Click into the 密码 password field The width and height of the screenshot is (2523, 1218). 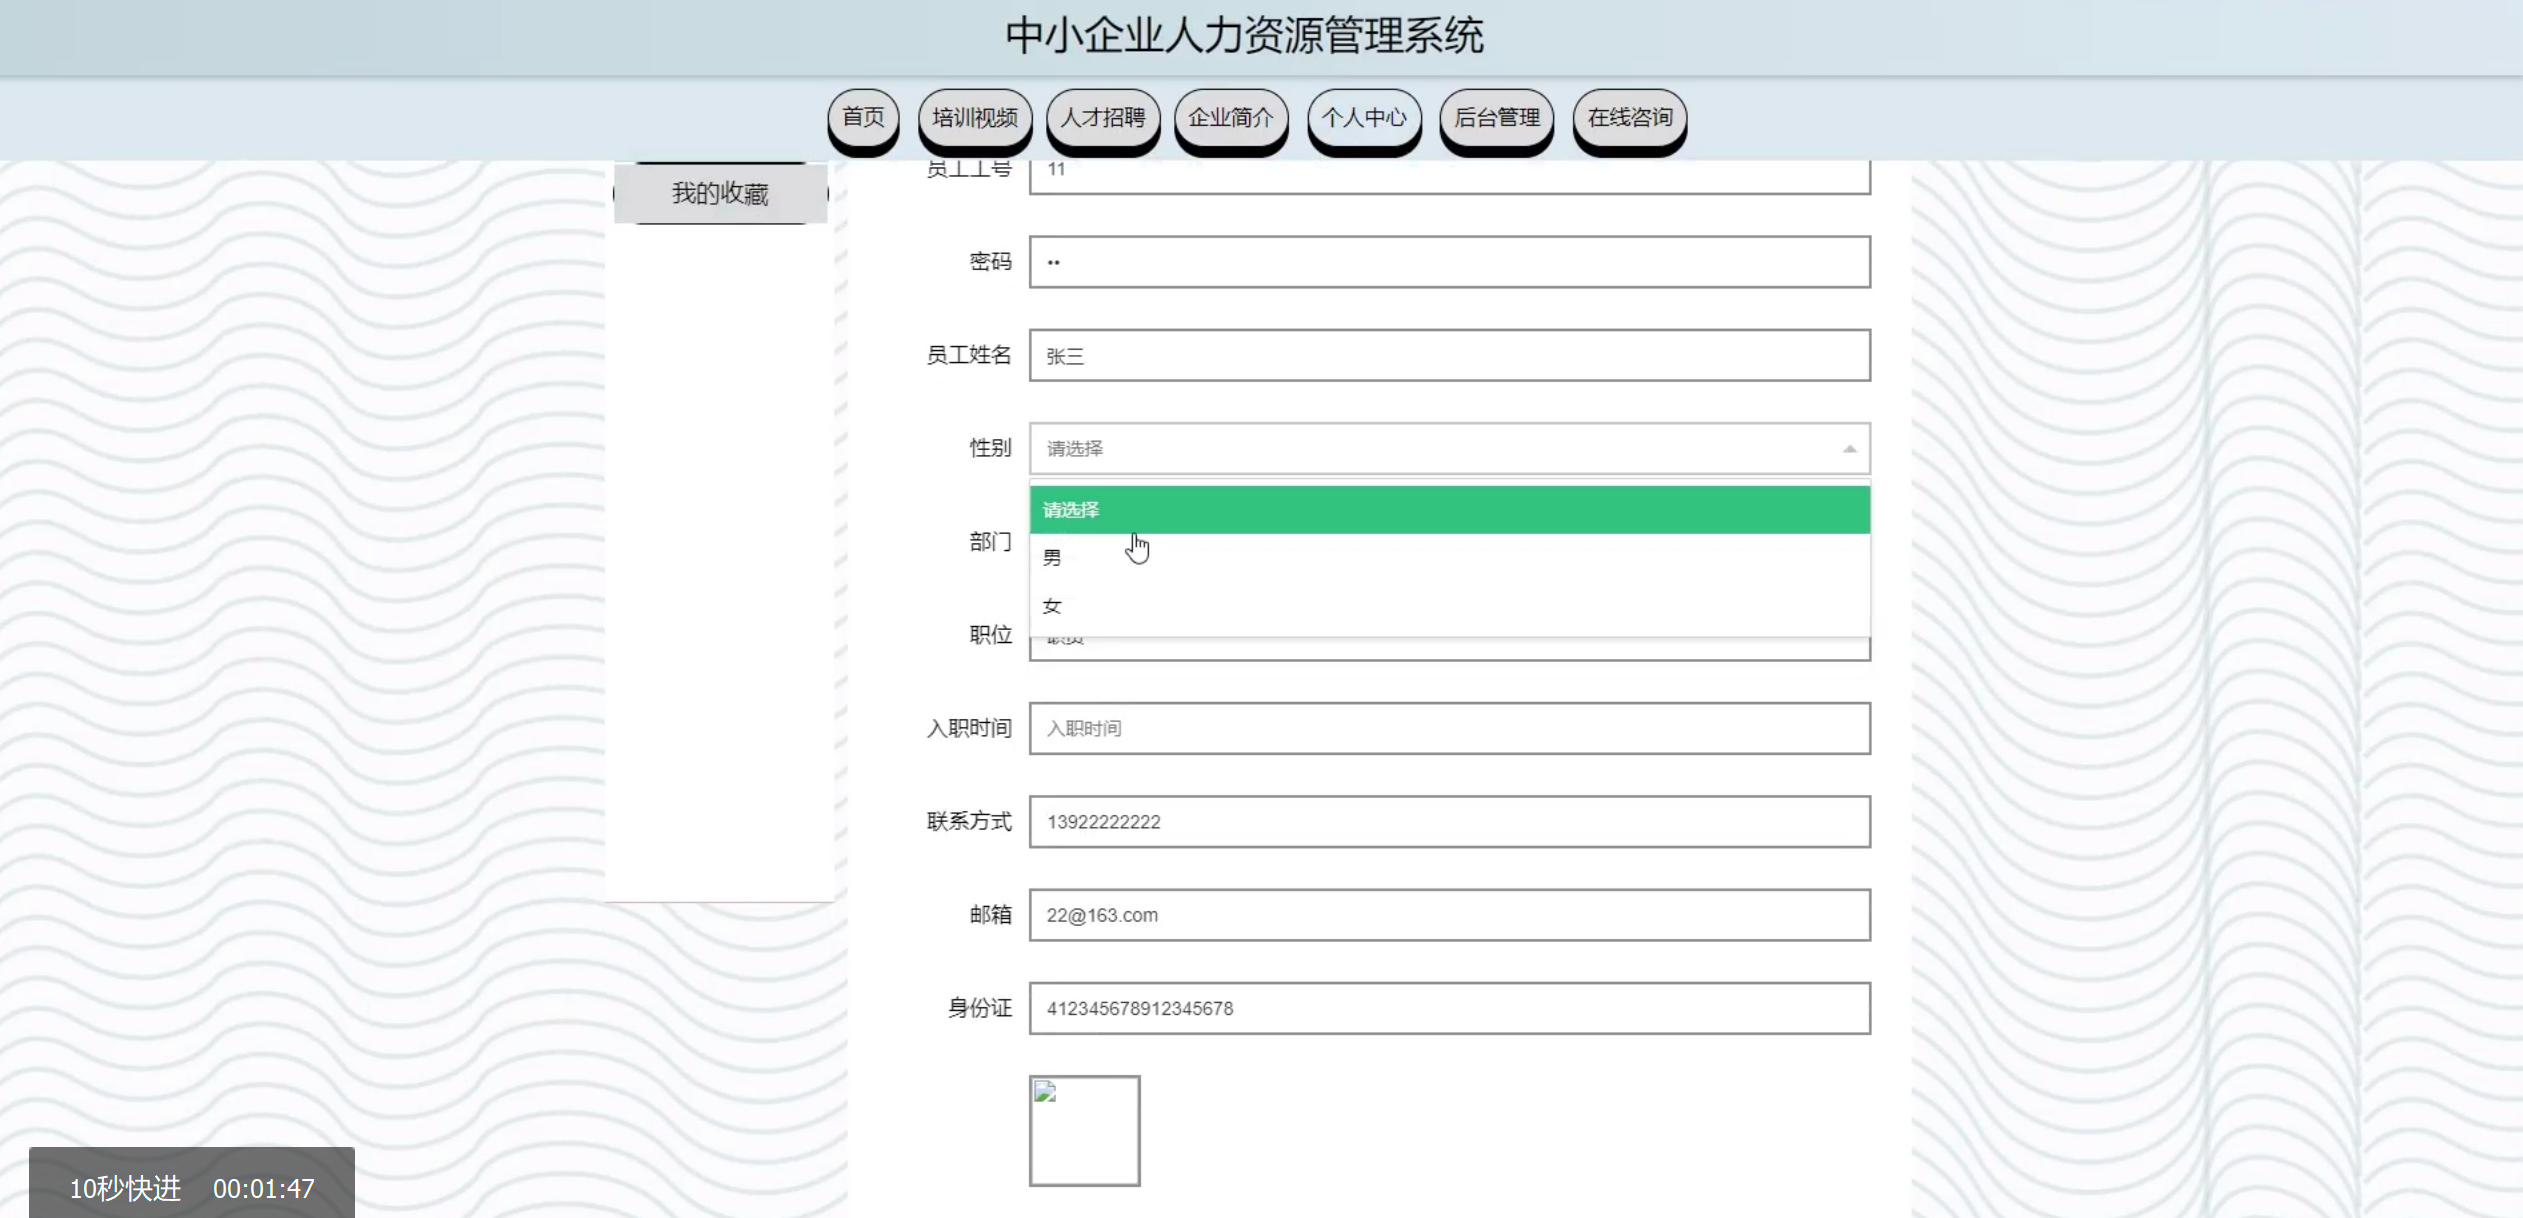point(1449,262)
